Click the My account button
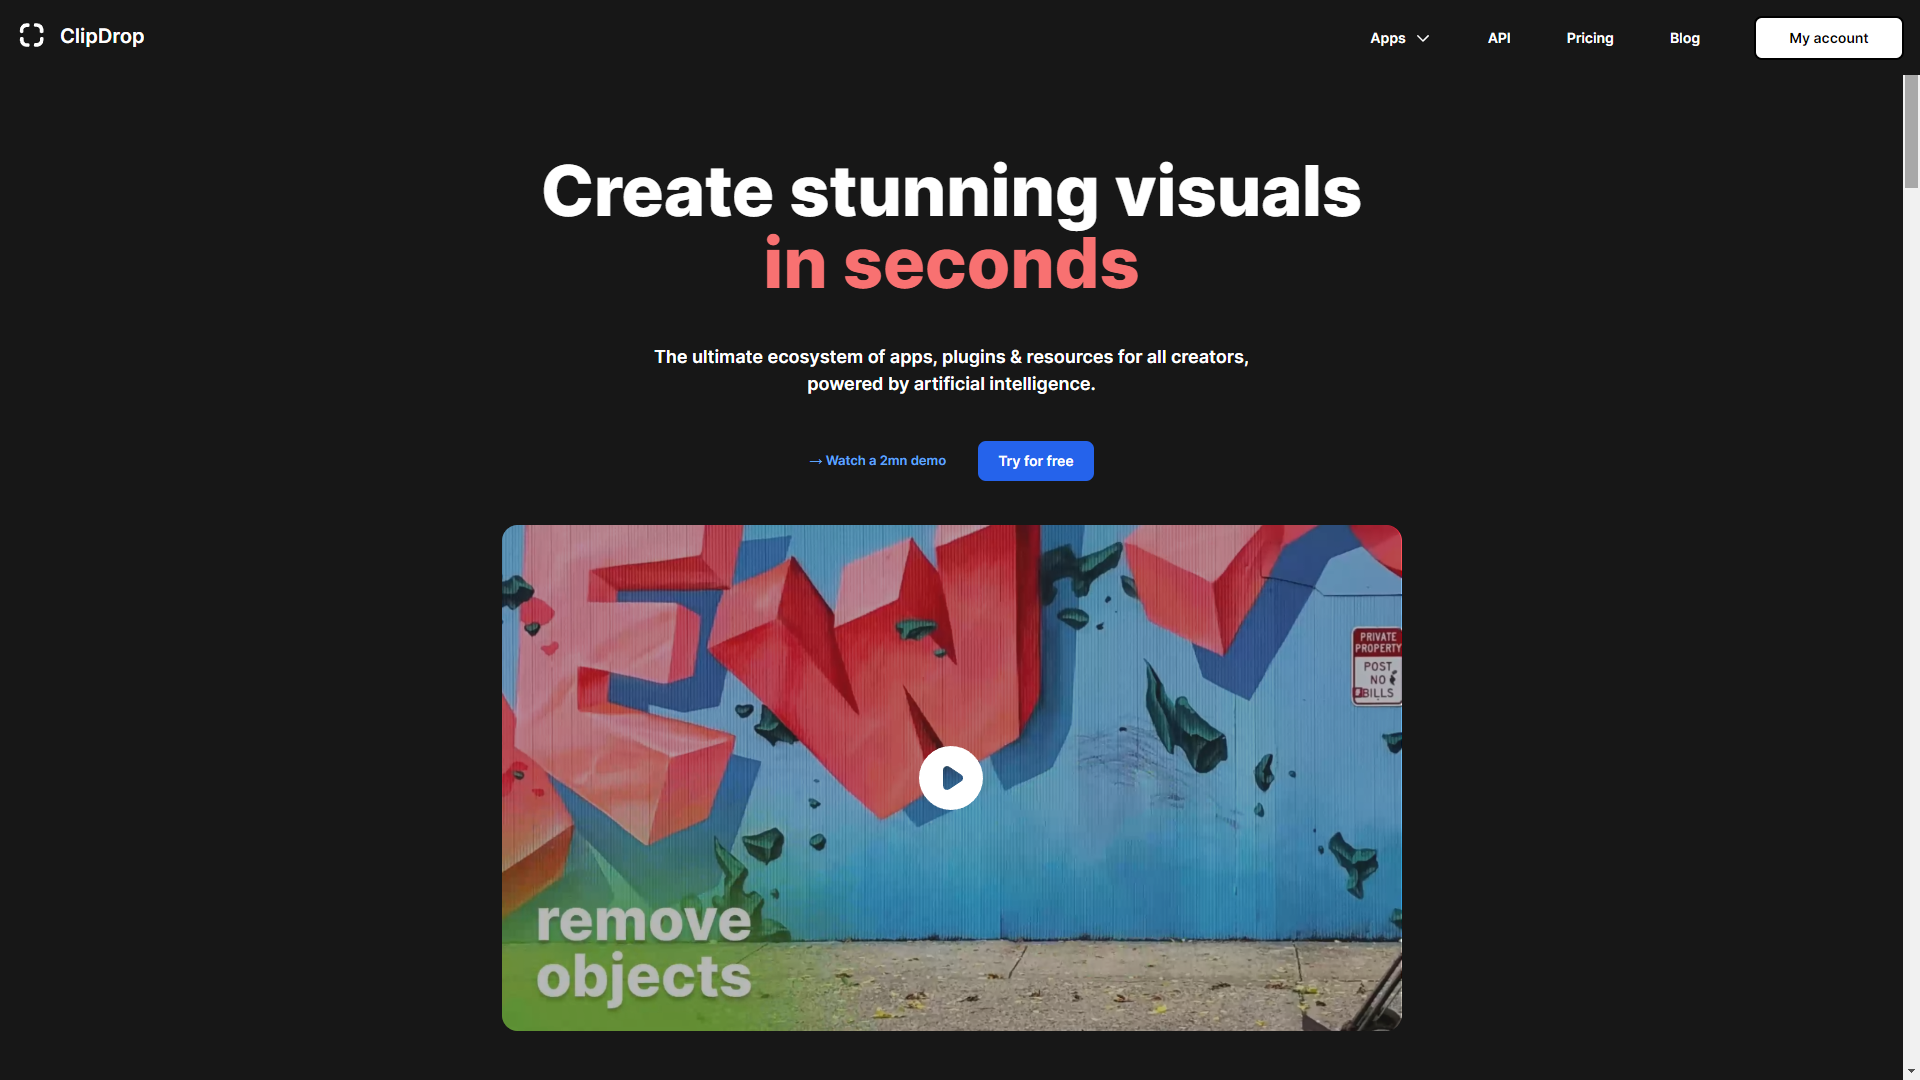The width and height of the screenshot is (1920, 1080). pyautogui.click(x=1828, y=38)
